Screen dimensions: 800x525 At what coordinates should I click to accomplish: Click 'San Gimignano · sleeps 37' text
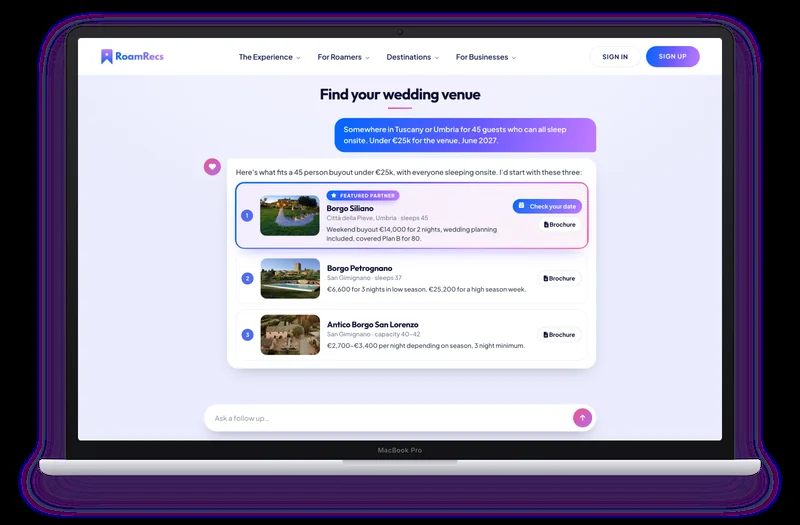[364, 278]
